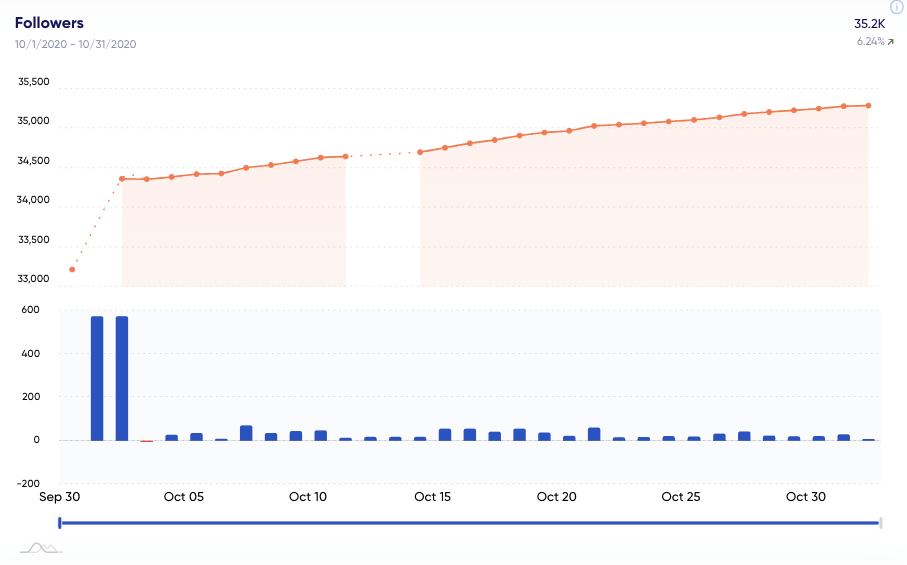Viewport: 907px width, 565px height.
Task: Open the info icon in the top-right corner
Action: click(896, 7)
